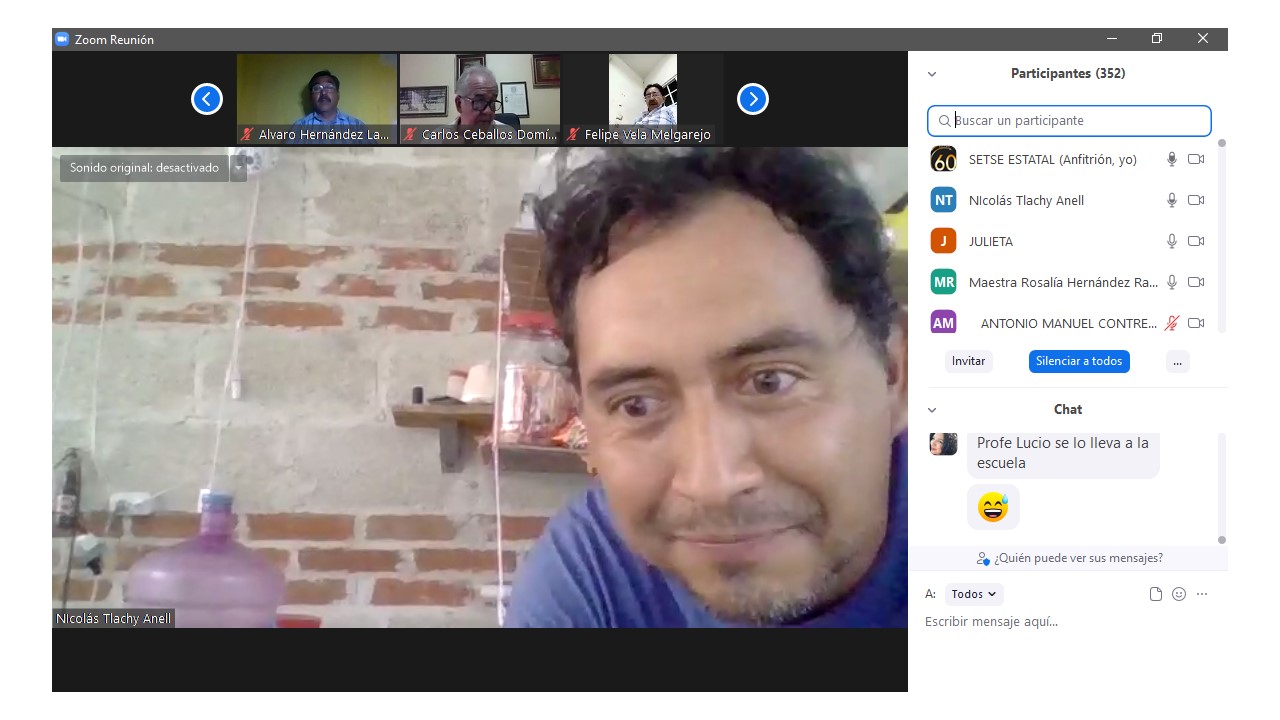Image resolution: width=1280 pixels, height=720 pixels.
Task: Open the chat emoji picker icon
Action: pos(1179,594)
